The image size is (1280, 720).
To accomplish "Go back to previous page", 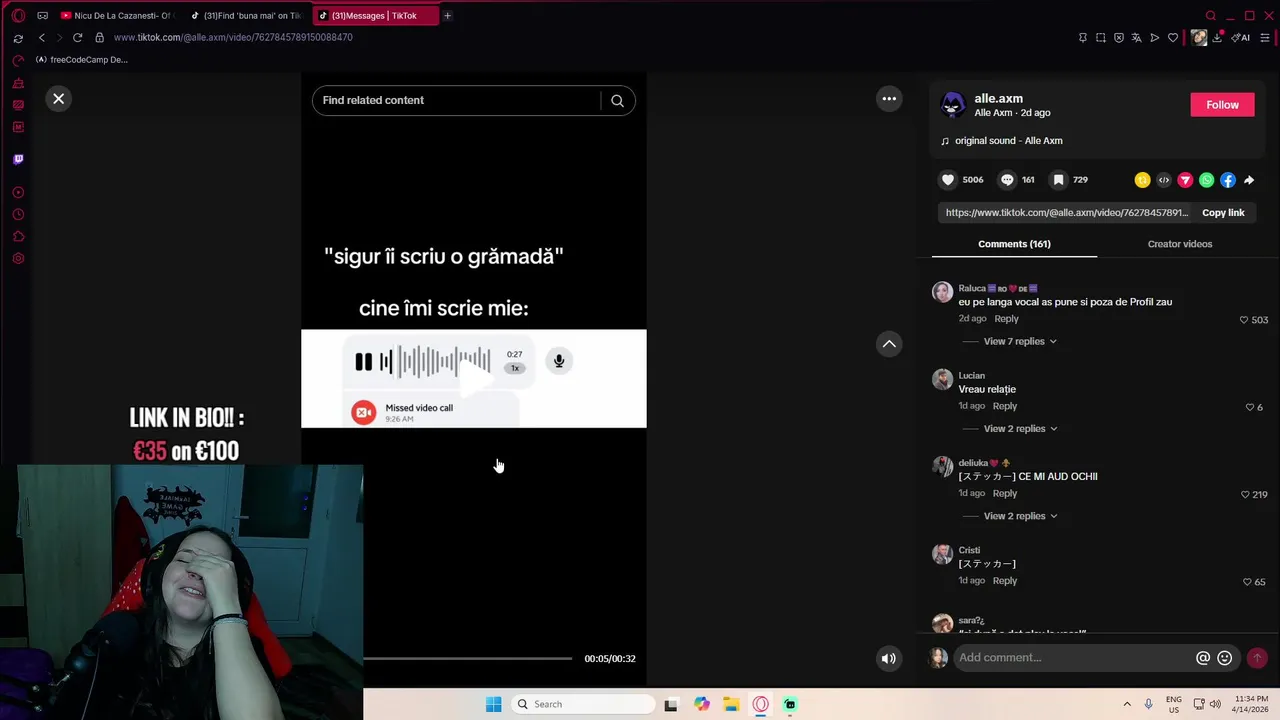I will coord(42,38).
